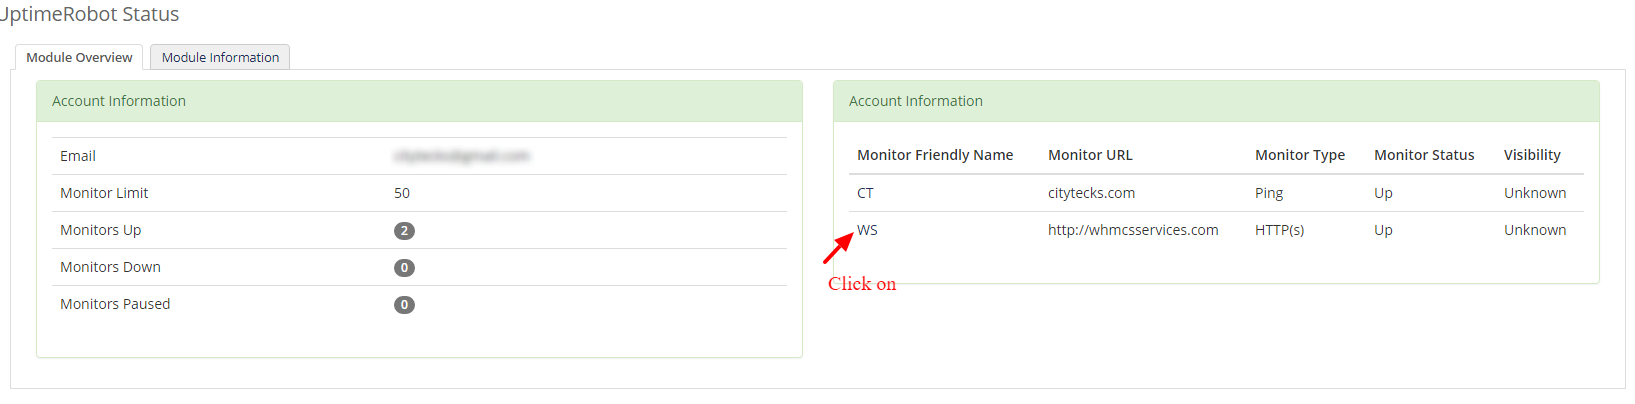Screen dimensions: 1635x404
Task: Select the Monitor Limit value 50
Action: (402, 193)
